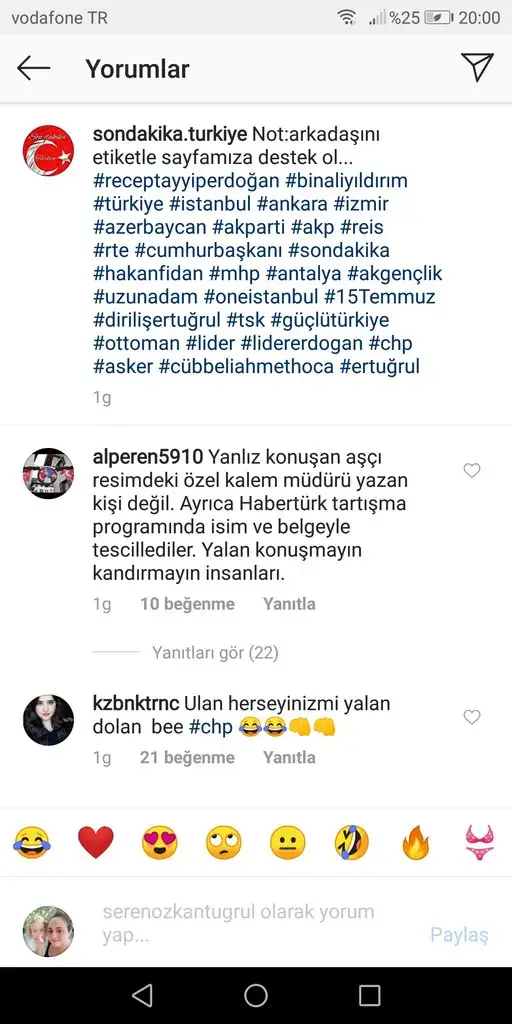Insert the red heart emoji

pos(95,842)
